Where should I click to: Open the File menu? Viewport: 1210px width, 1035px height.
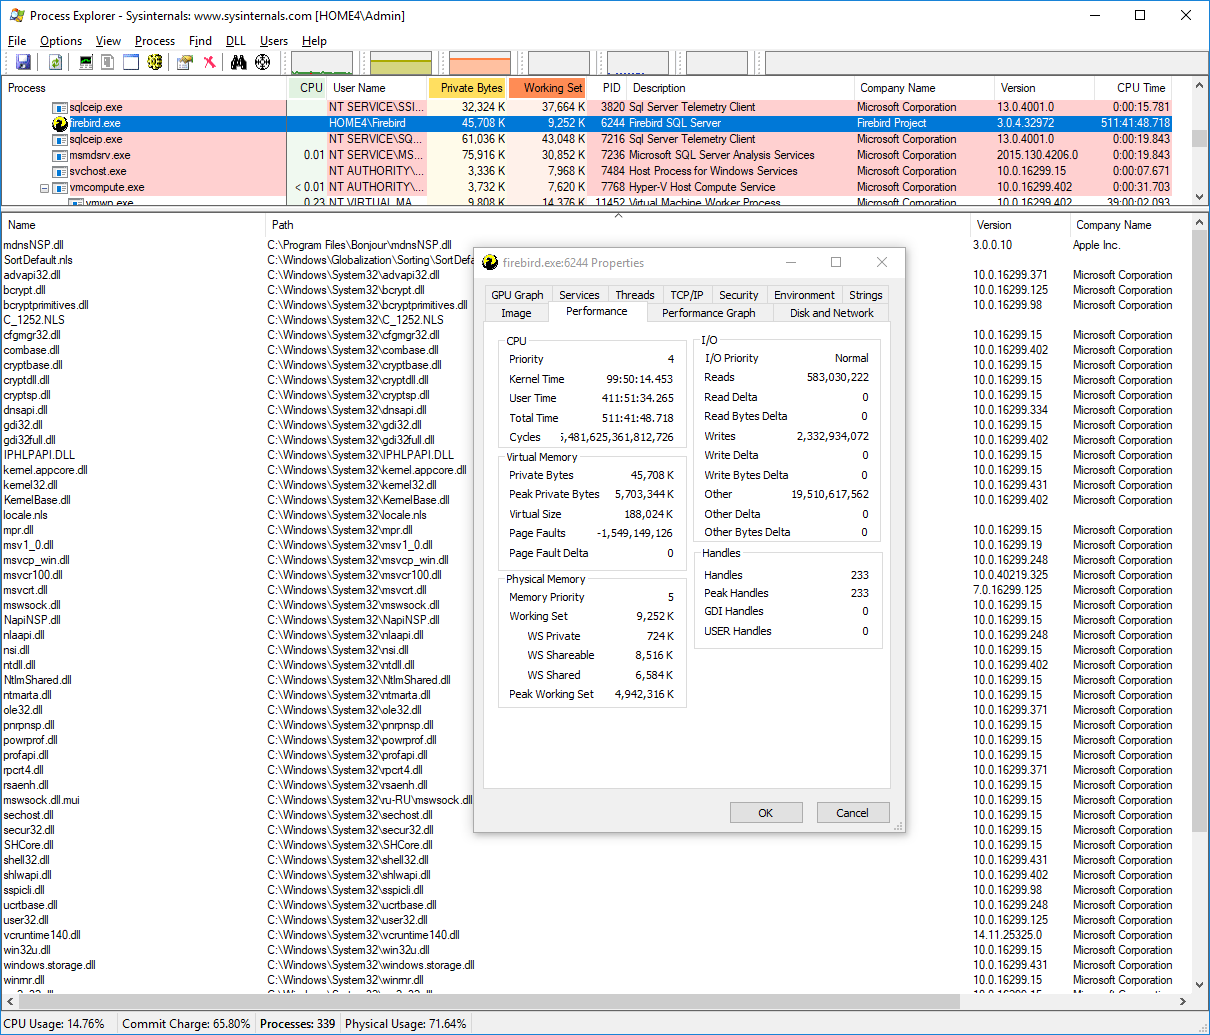tap(17, 41)
